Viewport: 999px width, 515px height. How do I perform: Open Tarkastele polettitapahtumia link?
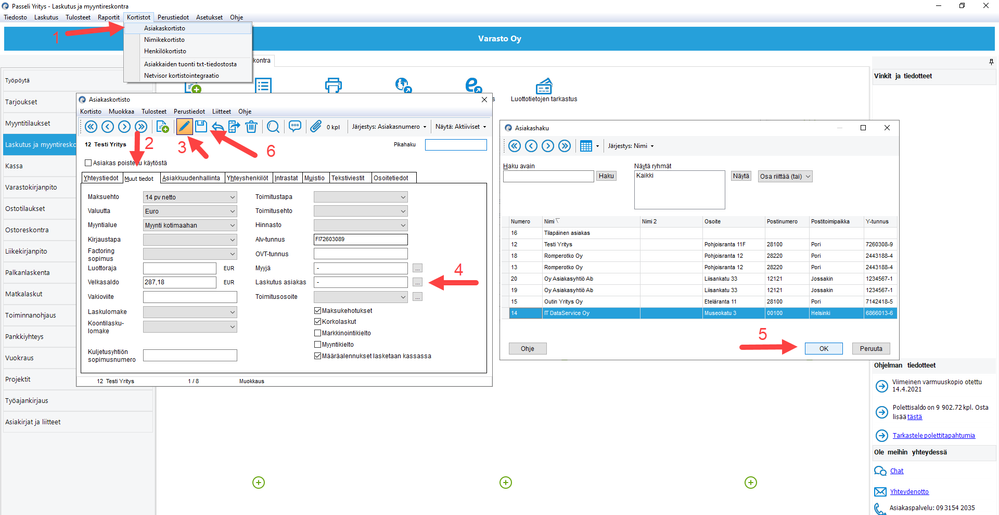click(935, 436)
